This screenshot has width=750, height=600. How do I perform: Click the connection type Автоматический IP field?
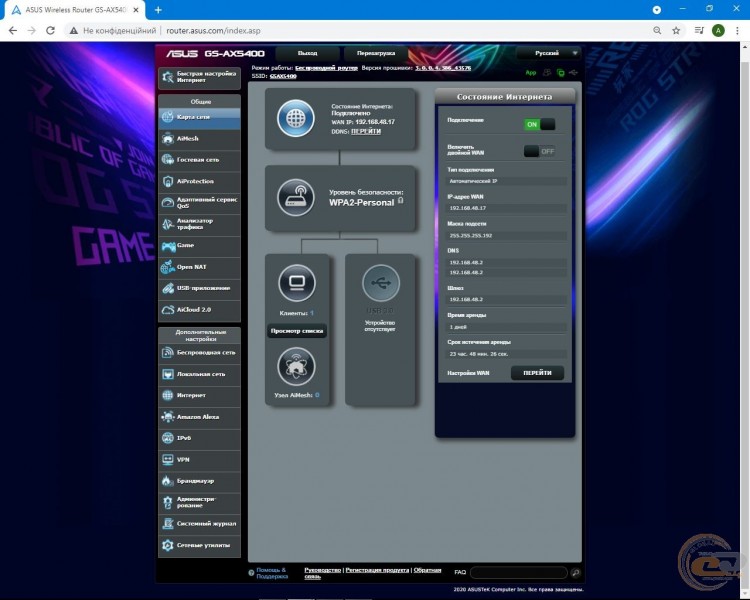point(507,181)
